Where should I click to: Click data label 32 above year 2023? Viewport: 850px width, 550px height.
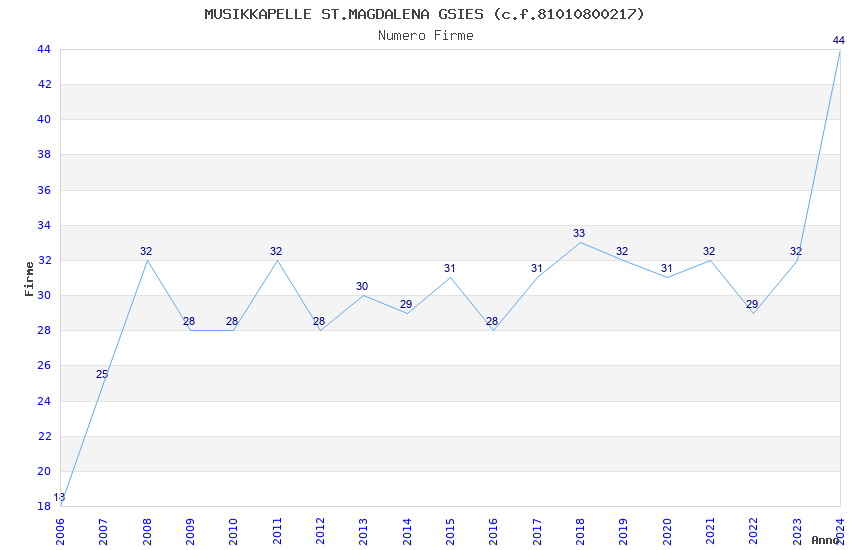(796, 251)
